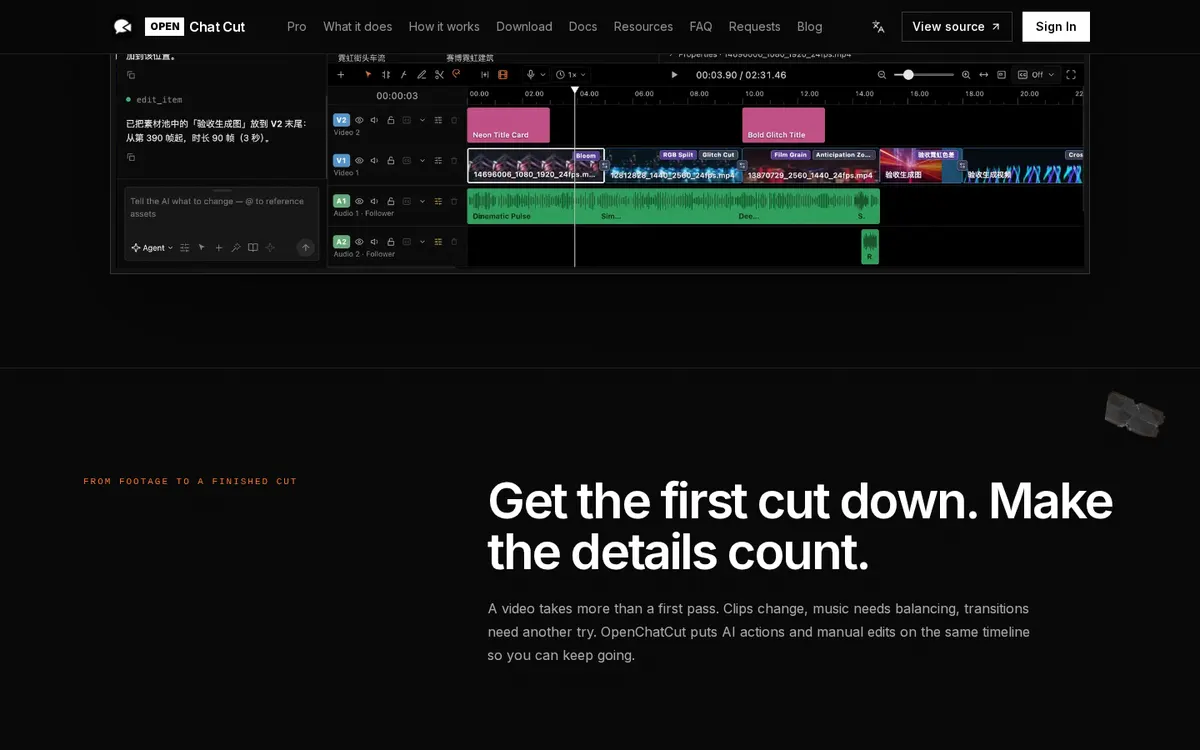The width and height of the screenshot is (1200, 750).
Task: Expand the chevron on track A2
Action: (x=422, y=242)
